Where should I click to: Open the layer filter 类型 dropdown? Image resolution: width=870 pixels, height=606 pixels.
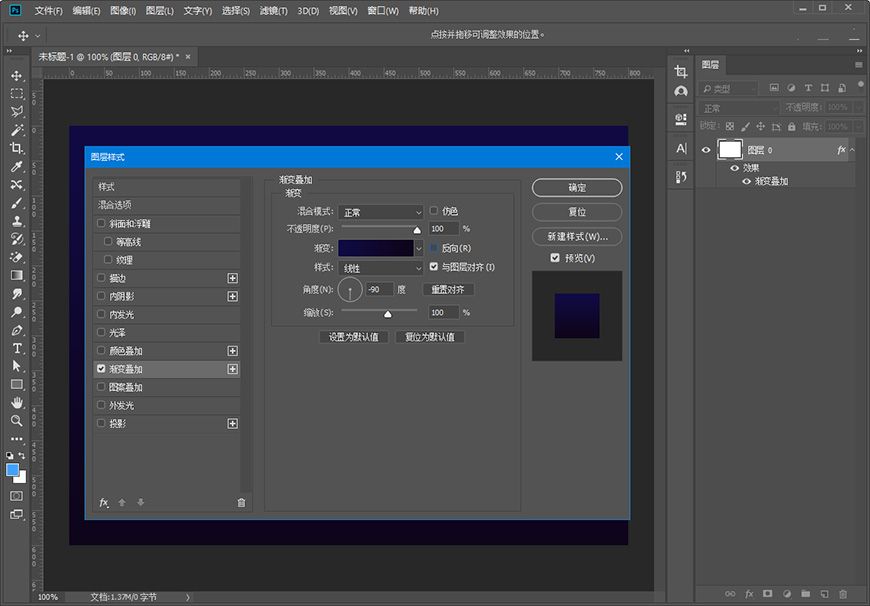(727, 88)
